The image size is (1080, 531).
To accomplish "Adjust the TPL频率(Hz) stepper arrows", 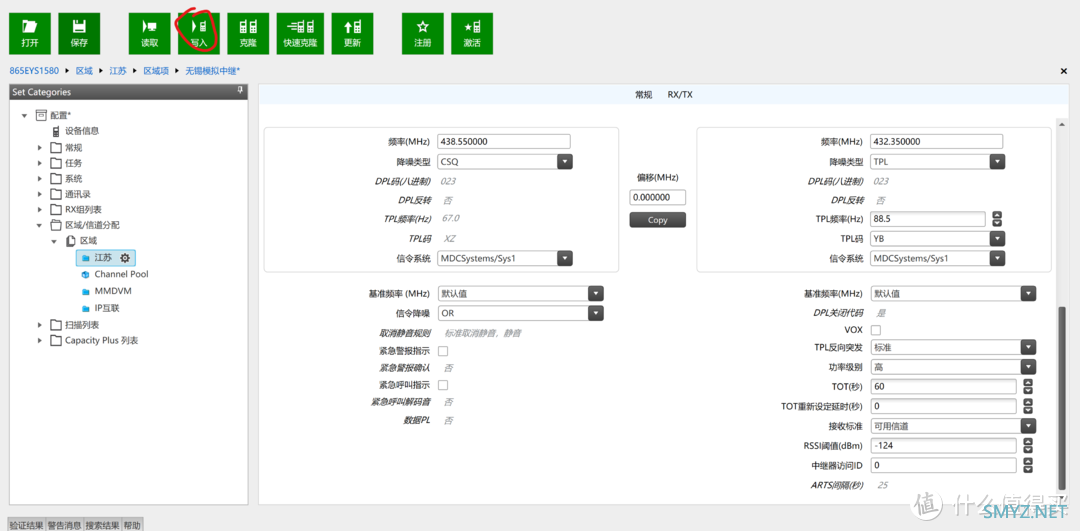I will tap(997, 219).
